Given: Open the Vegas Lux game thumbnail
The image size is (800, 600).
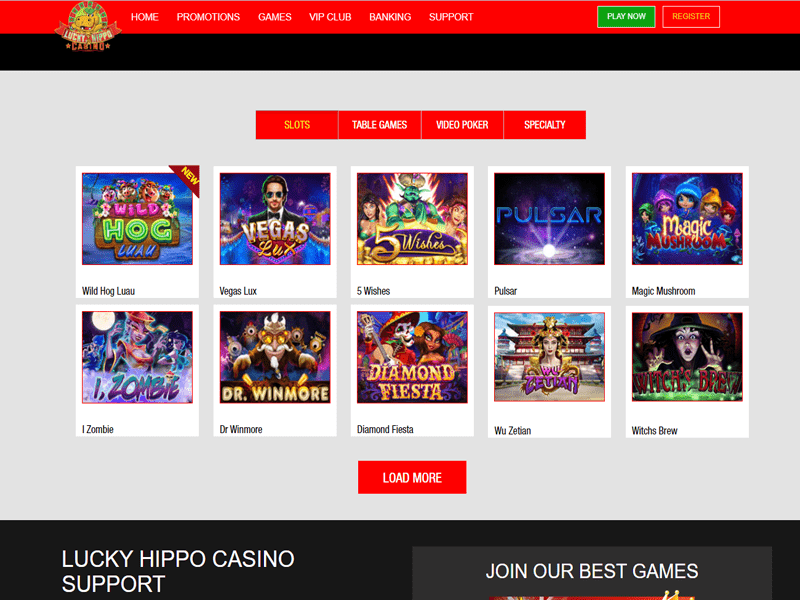Looking at the screenshot, I should 275,219.
